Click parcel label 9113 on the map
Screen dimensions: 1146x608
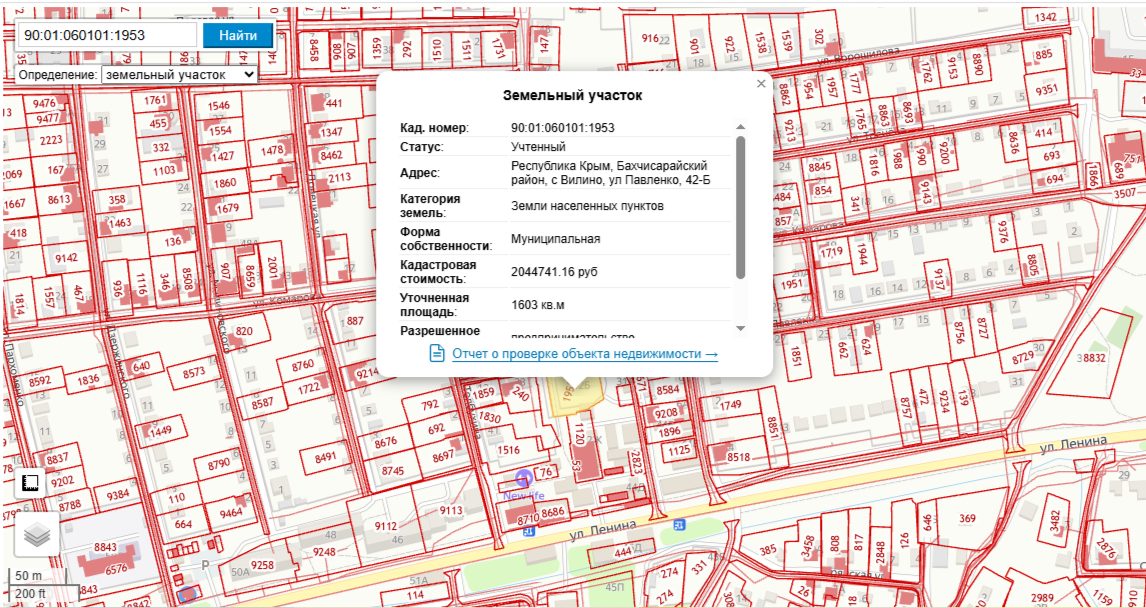[451, 510]
